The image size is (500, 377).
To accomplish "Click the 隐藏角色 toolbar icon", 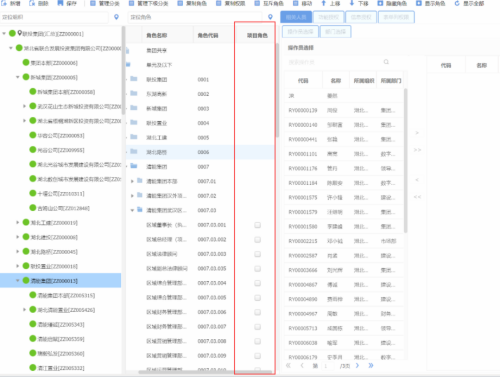I will click(x=380, y=3).
